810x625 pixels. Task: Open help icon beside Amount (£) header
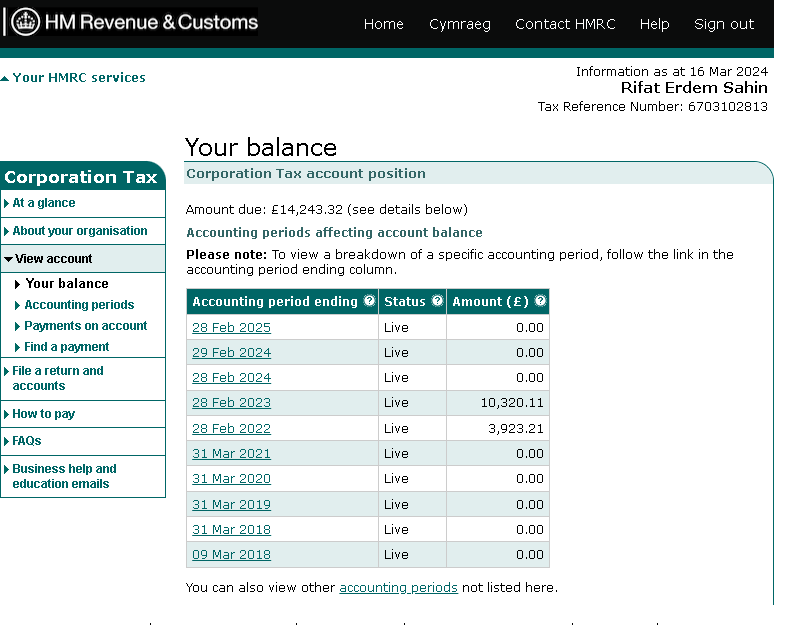pos(540,301)
